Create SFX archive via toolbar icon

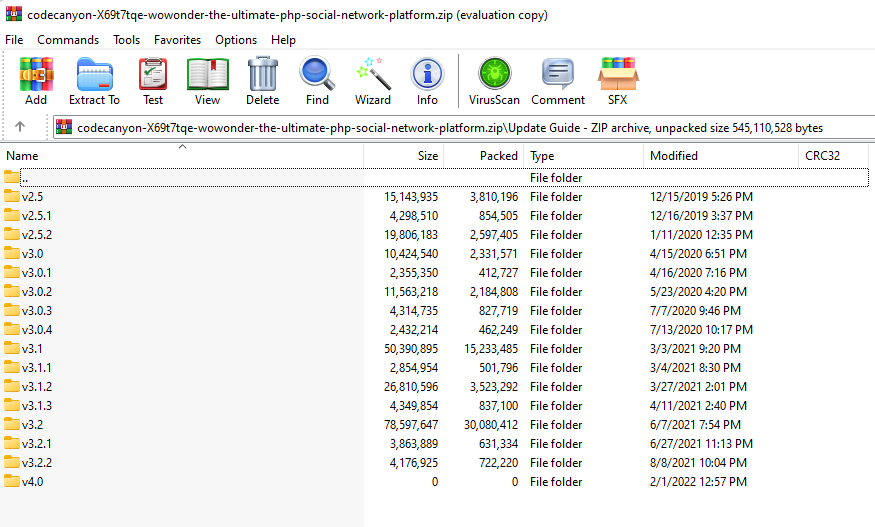click(x=618, y=81)
